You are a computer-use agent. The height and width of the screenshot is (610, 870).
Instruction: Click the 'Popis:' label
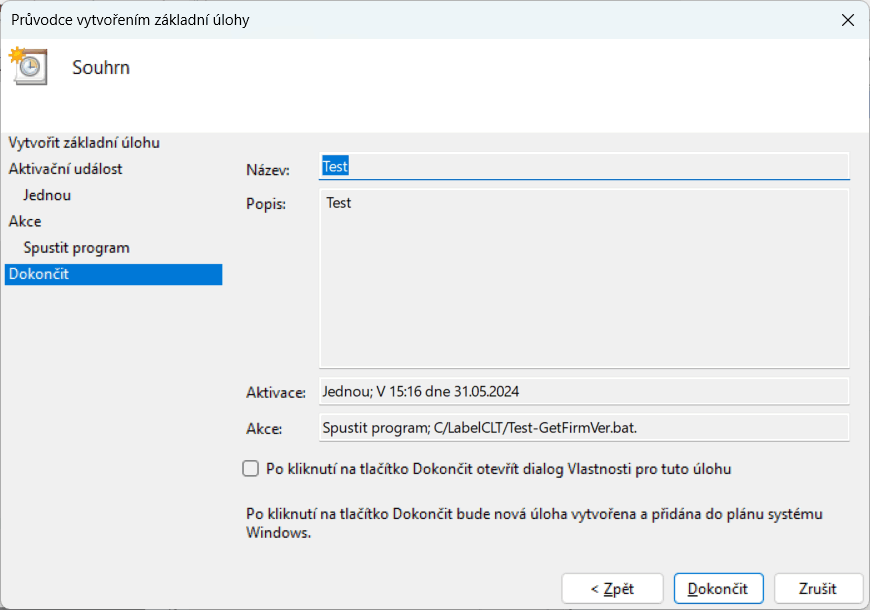pyautogui.click(x=266, y=205)
